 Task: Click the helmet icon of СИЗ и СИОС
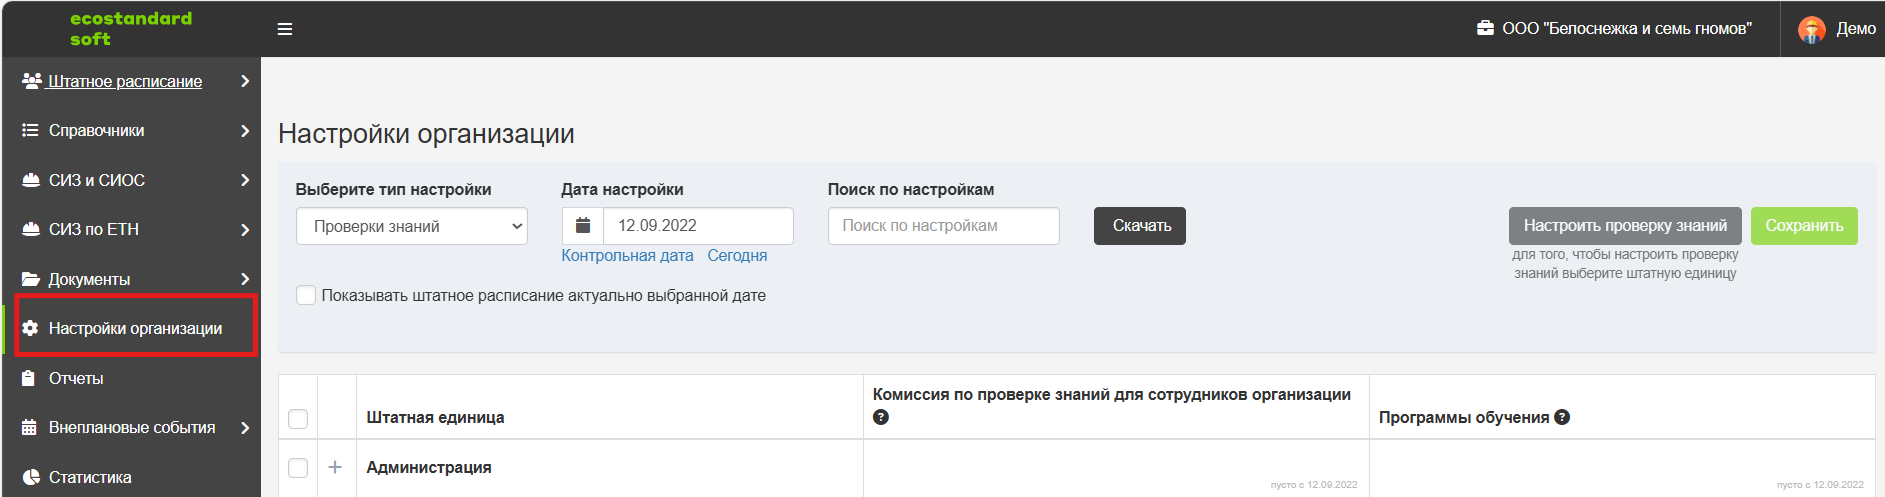[31, 180]
